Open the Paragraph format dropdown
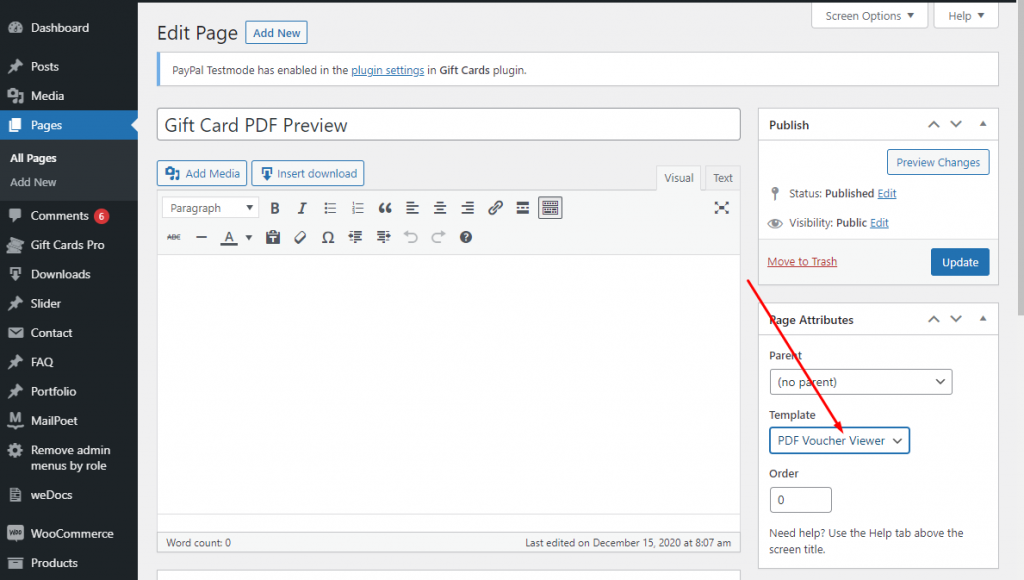Screen dimensions: 1024x580 coord(210,208)
